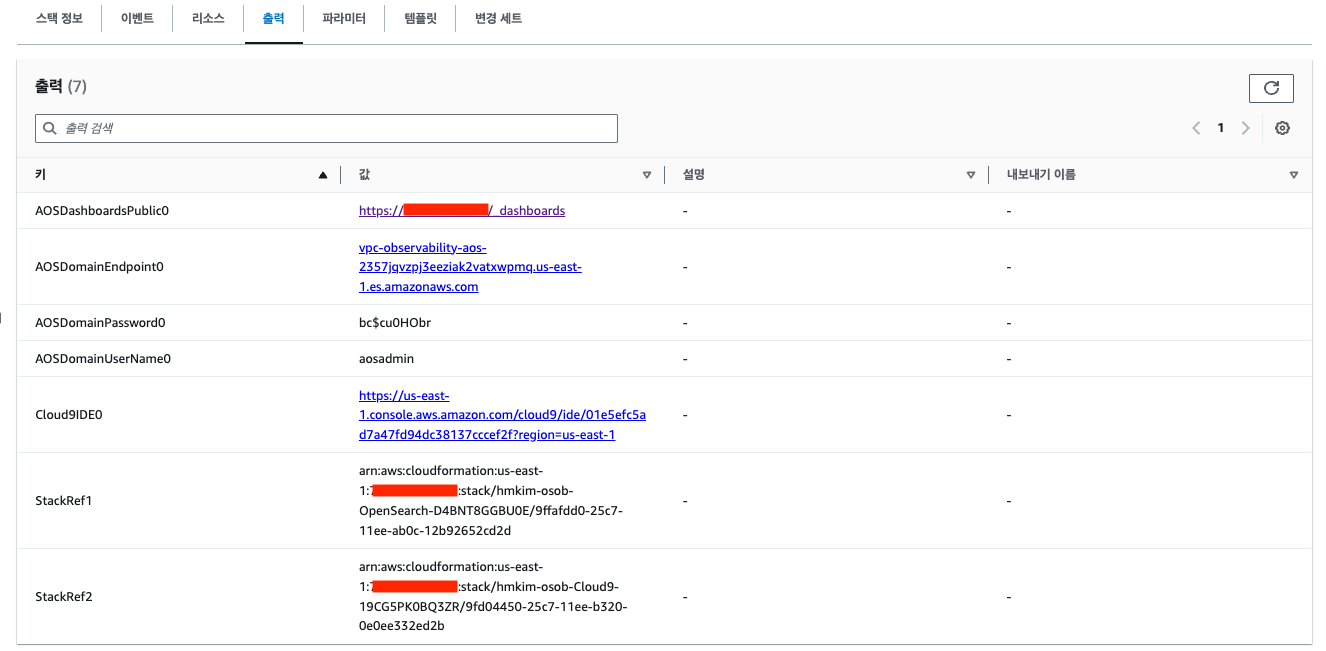Open the 값 column sort dropdown arrow

pos(647,175)
